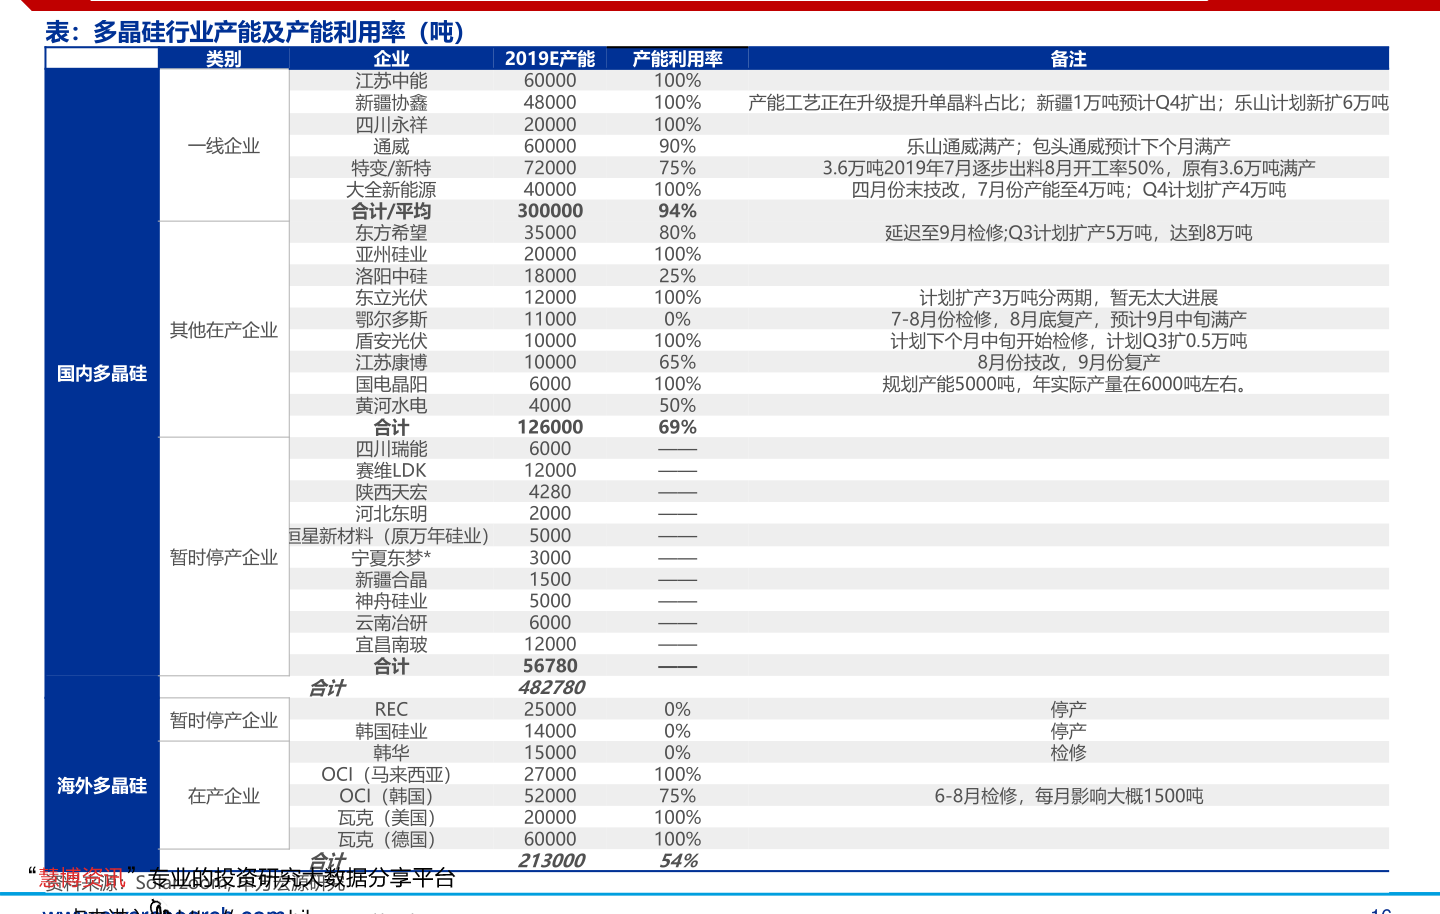The height and width of the screenshot is (914, 1440).
Task: Click the overseas total 213000
Action: tap(552, 861)
